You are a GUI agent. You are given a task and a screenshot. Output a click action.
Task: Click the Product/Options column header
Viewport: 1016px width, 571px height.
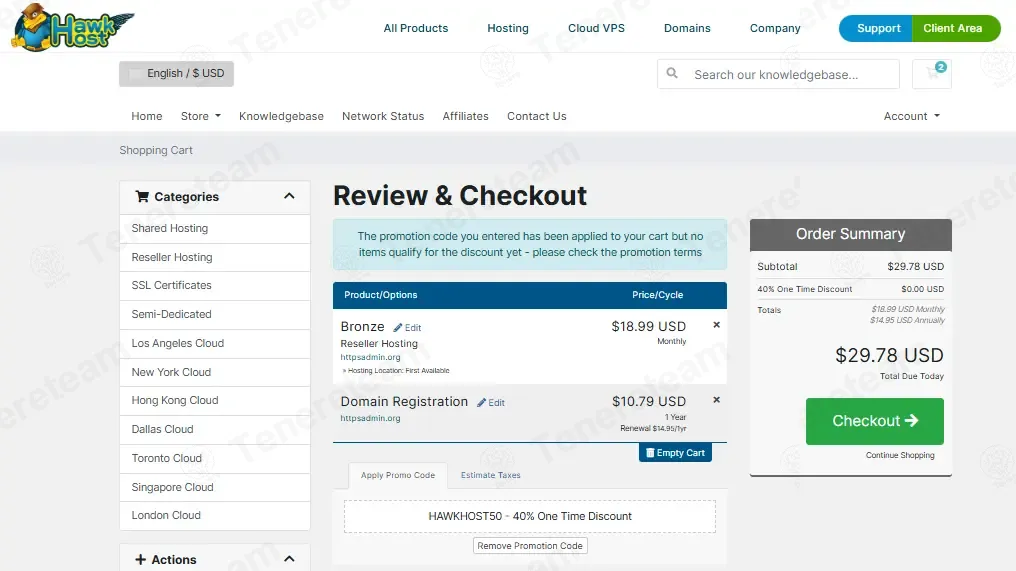click(x=380, y=295)
